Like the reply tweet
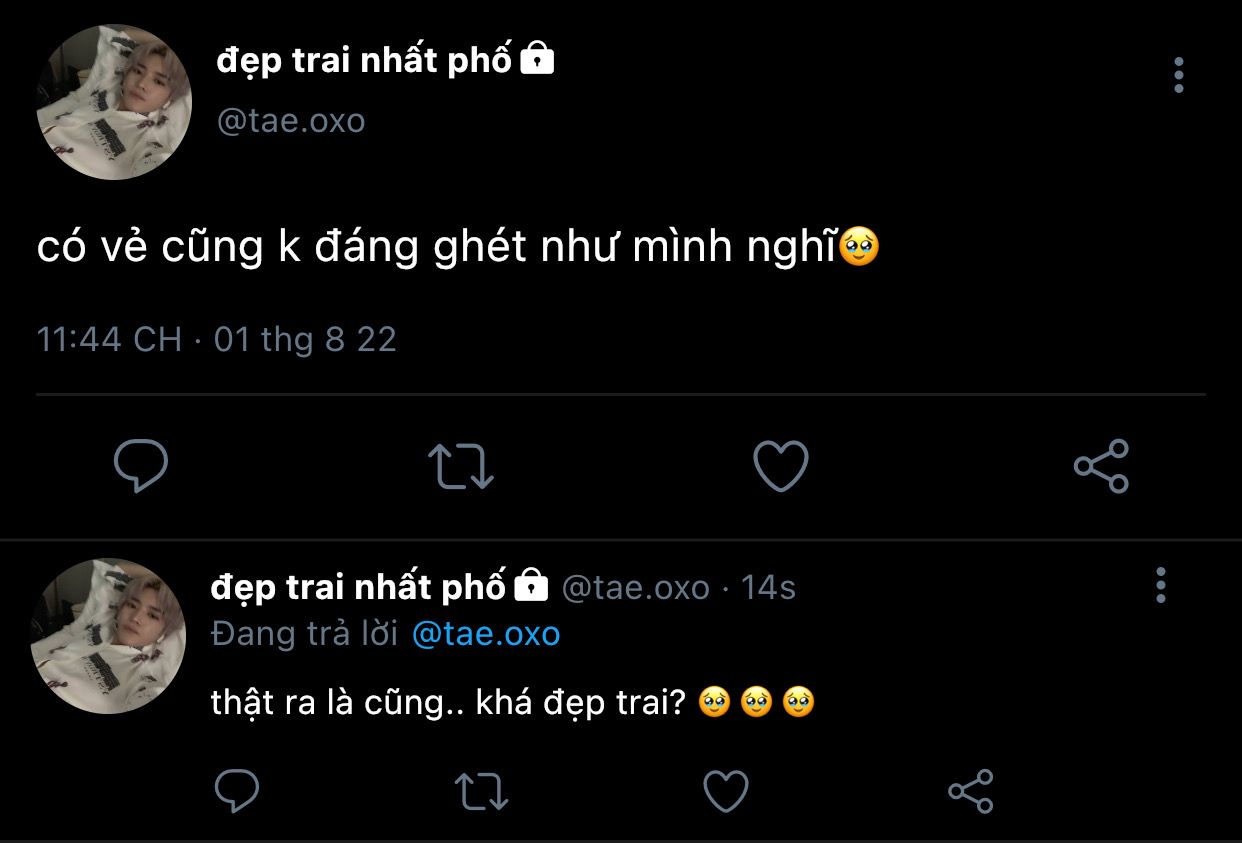Viewport: 1242px width, 843px height. tap(727, 791)
